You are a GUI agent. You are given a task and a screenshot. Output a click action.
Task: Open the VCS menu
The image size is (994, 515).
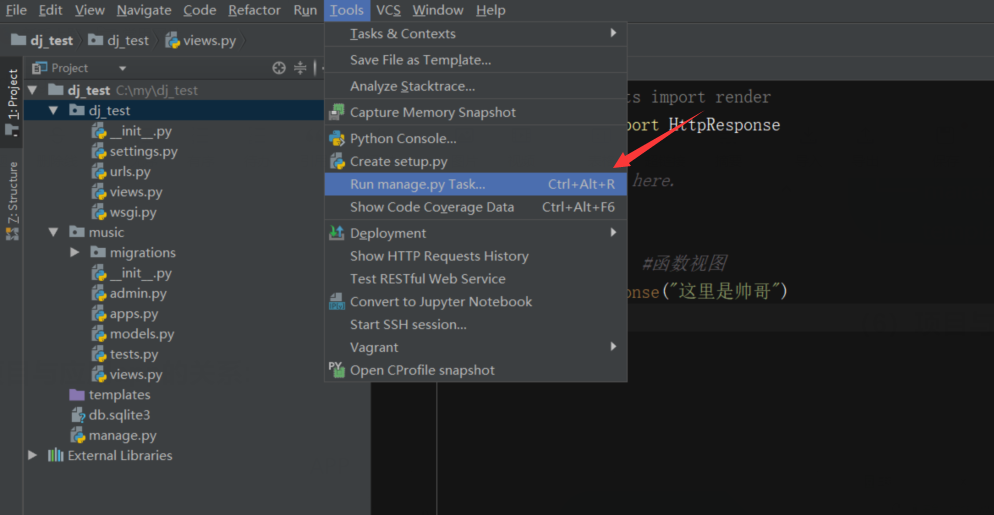tap(388, 10)
